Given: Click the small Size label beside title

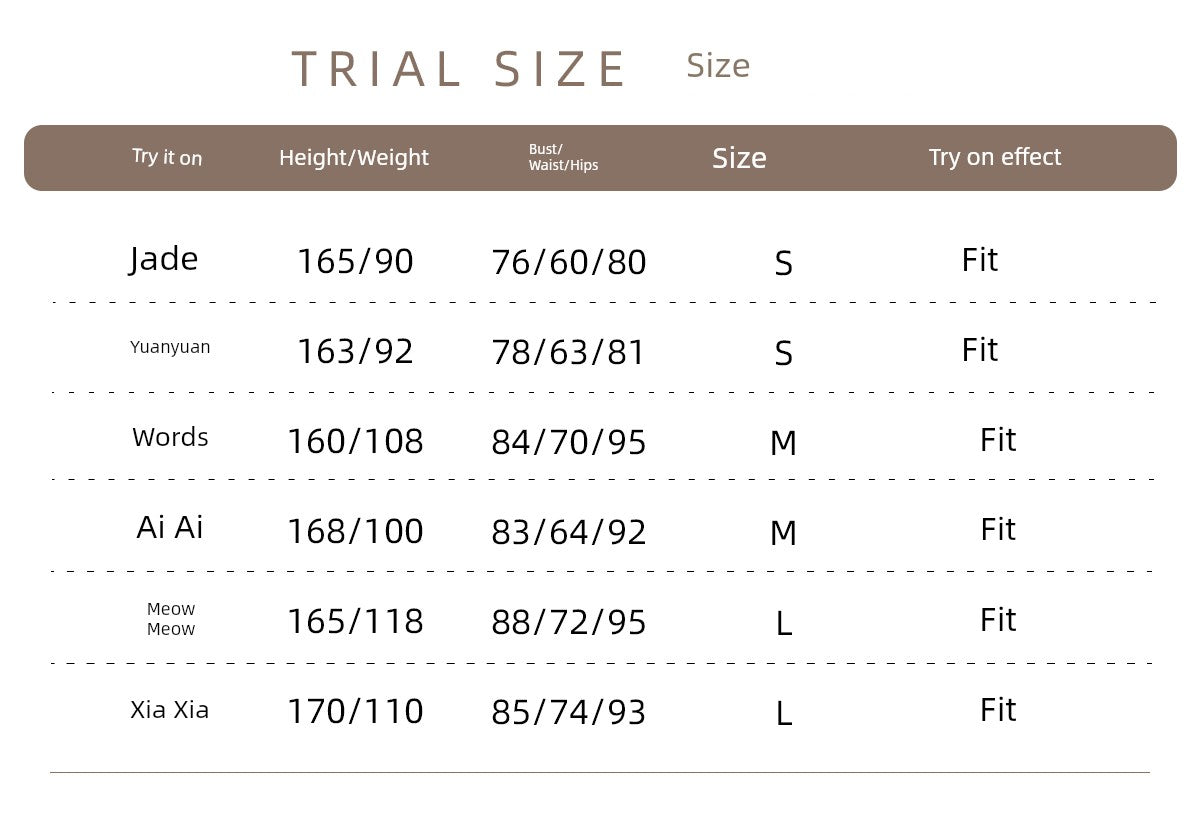Looking at the screenshot, I should [x=718, y=66].
